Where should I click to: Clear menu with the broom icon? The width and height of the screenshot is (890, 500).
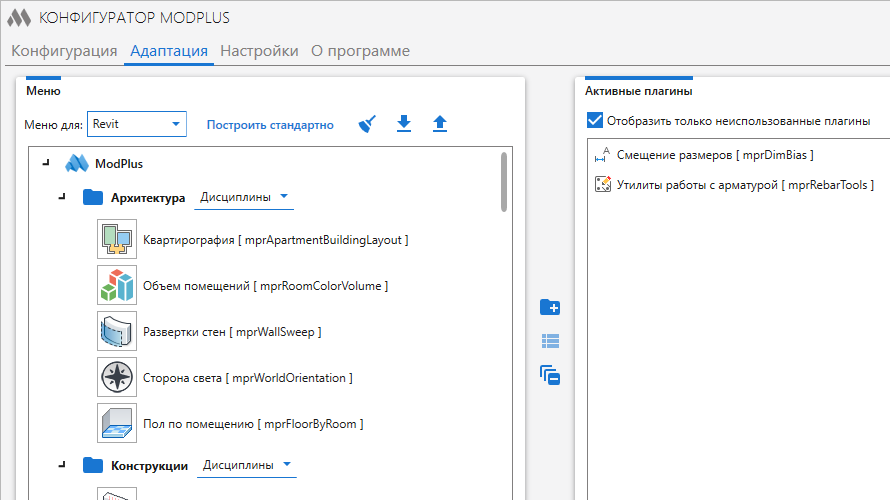[x=367, y=124]
